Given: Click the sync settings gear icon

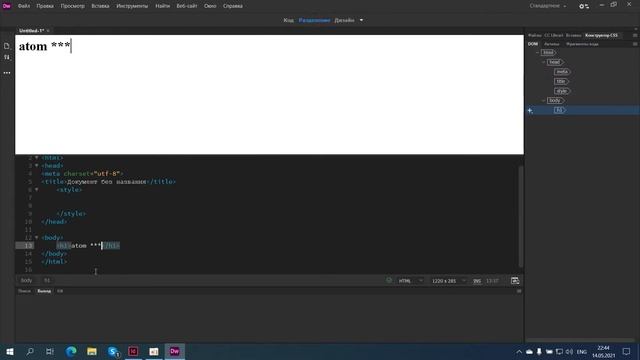Looking at the screenshot, I should pyautogui.click(x=584, y=6).
